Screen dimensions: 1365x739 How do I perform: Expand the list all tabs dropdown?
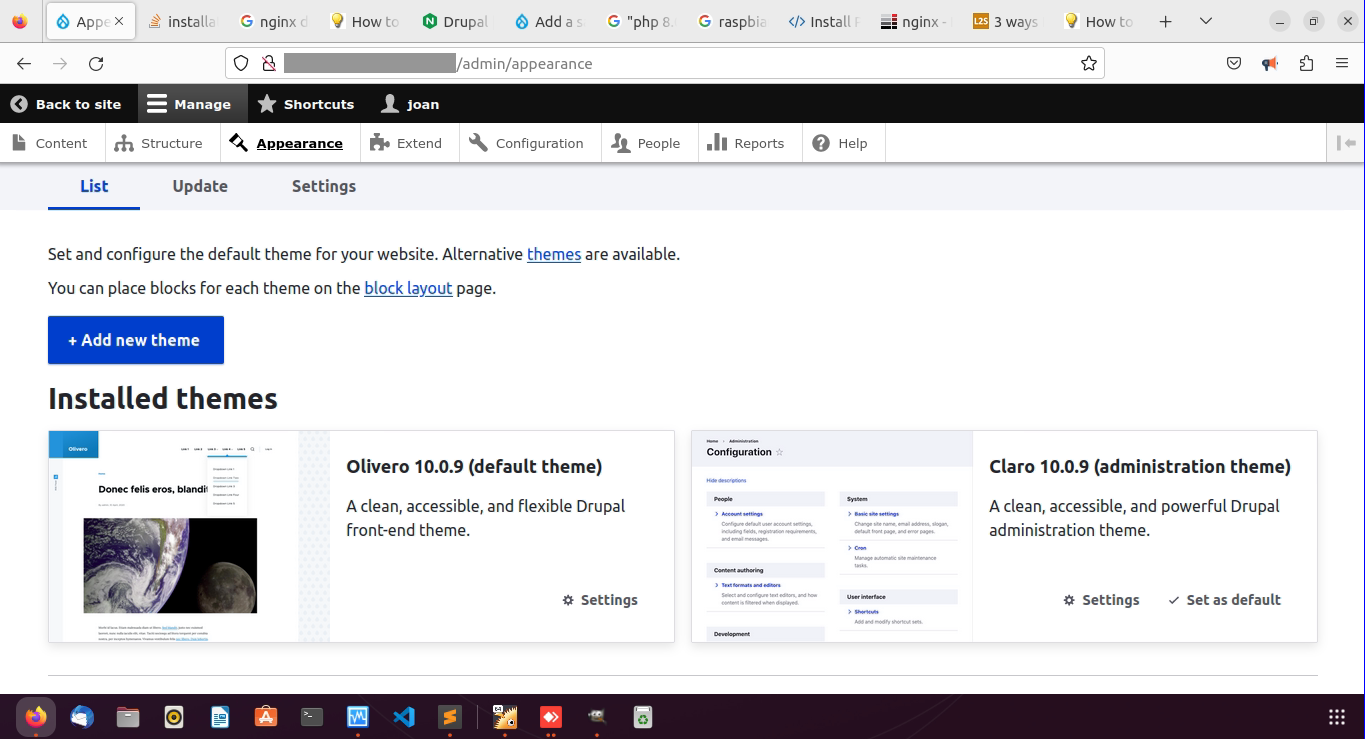(1206, 21)
